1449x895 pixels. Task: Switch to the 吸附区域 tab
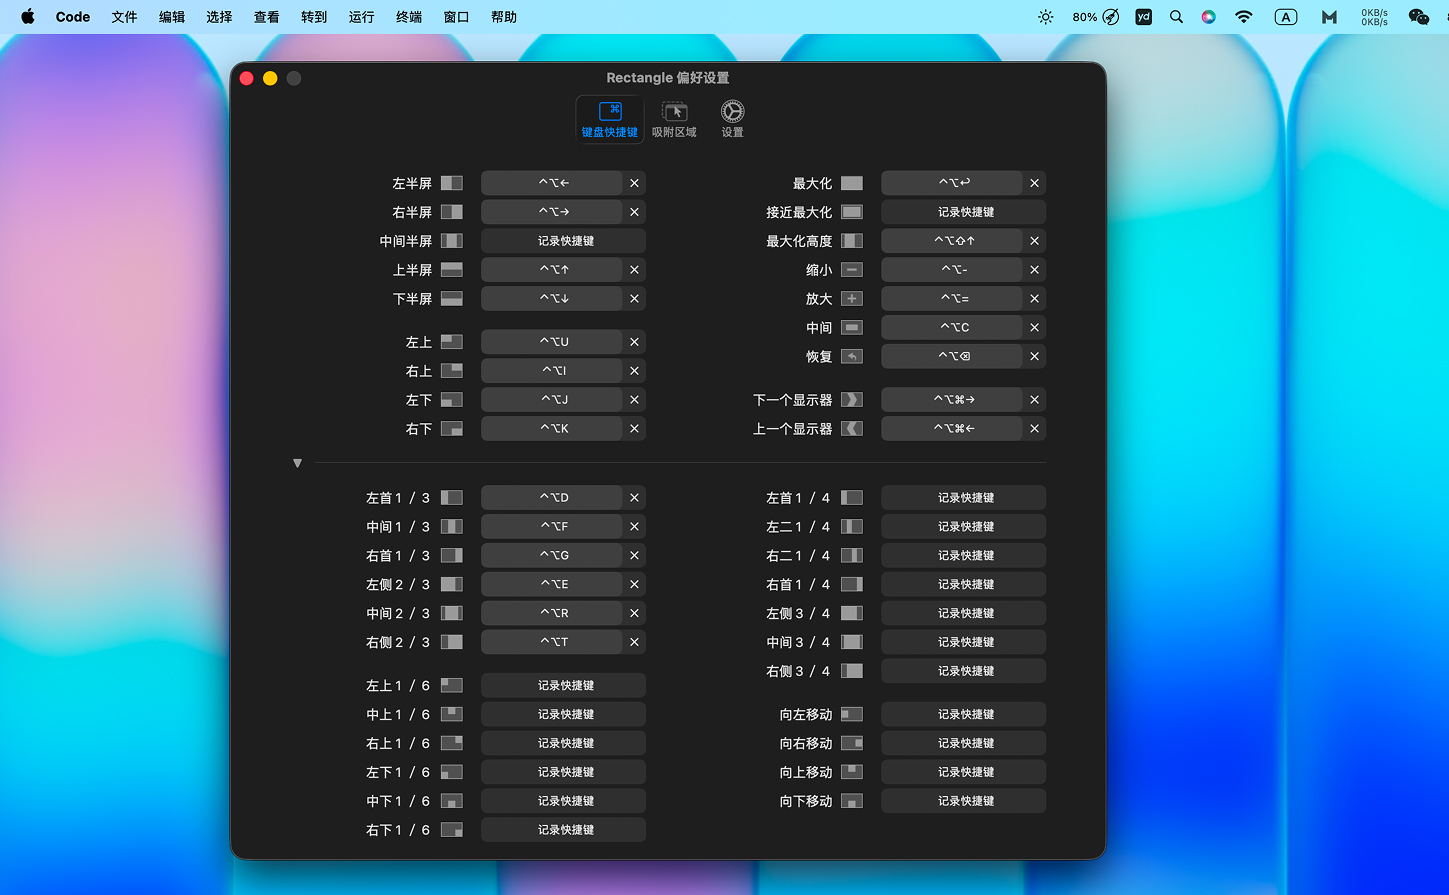pyautogui.click(x=674, y=117)
